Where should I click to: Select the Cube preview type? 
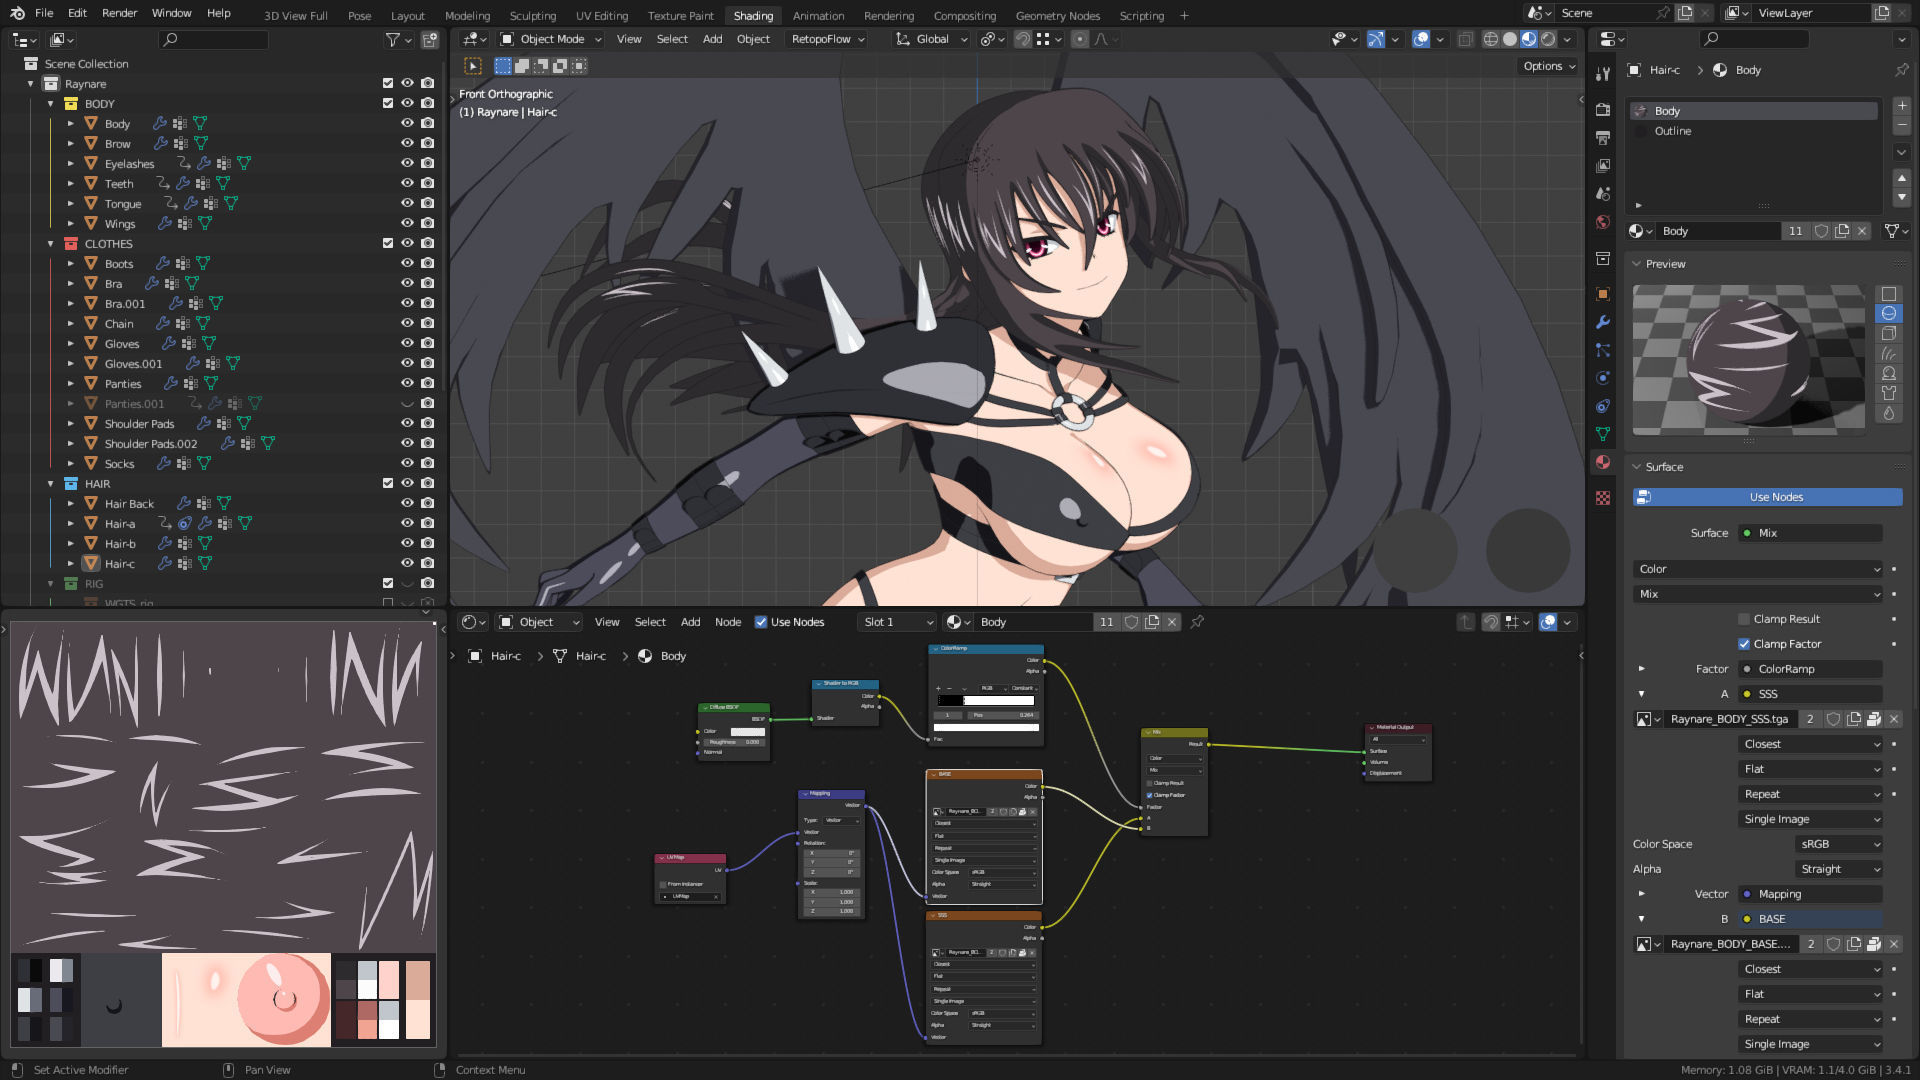[1889, 333]
